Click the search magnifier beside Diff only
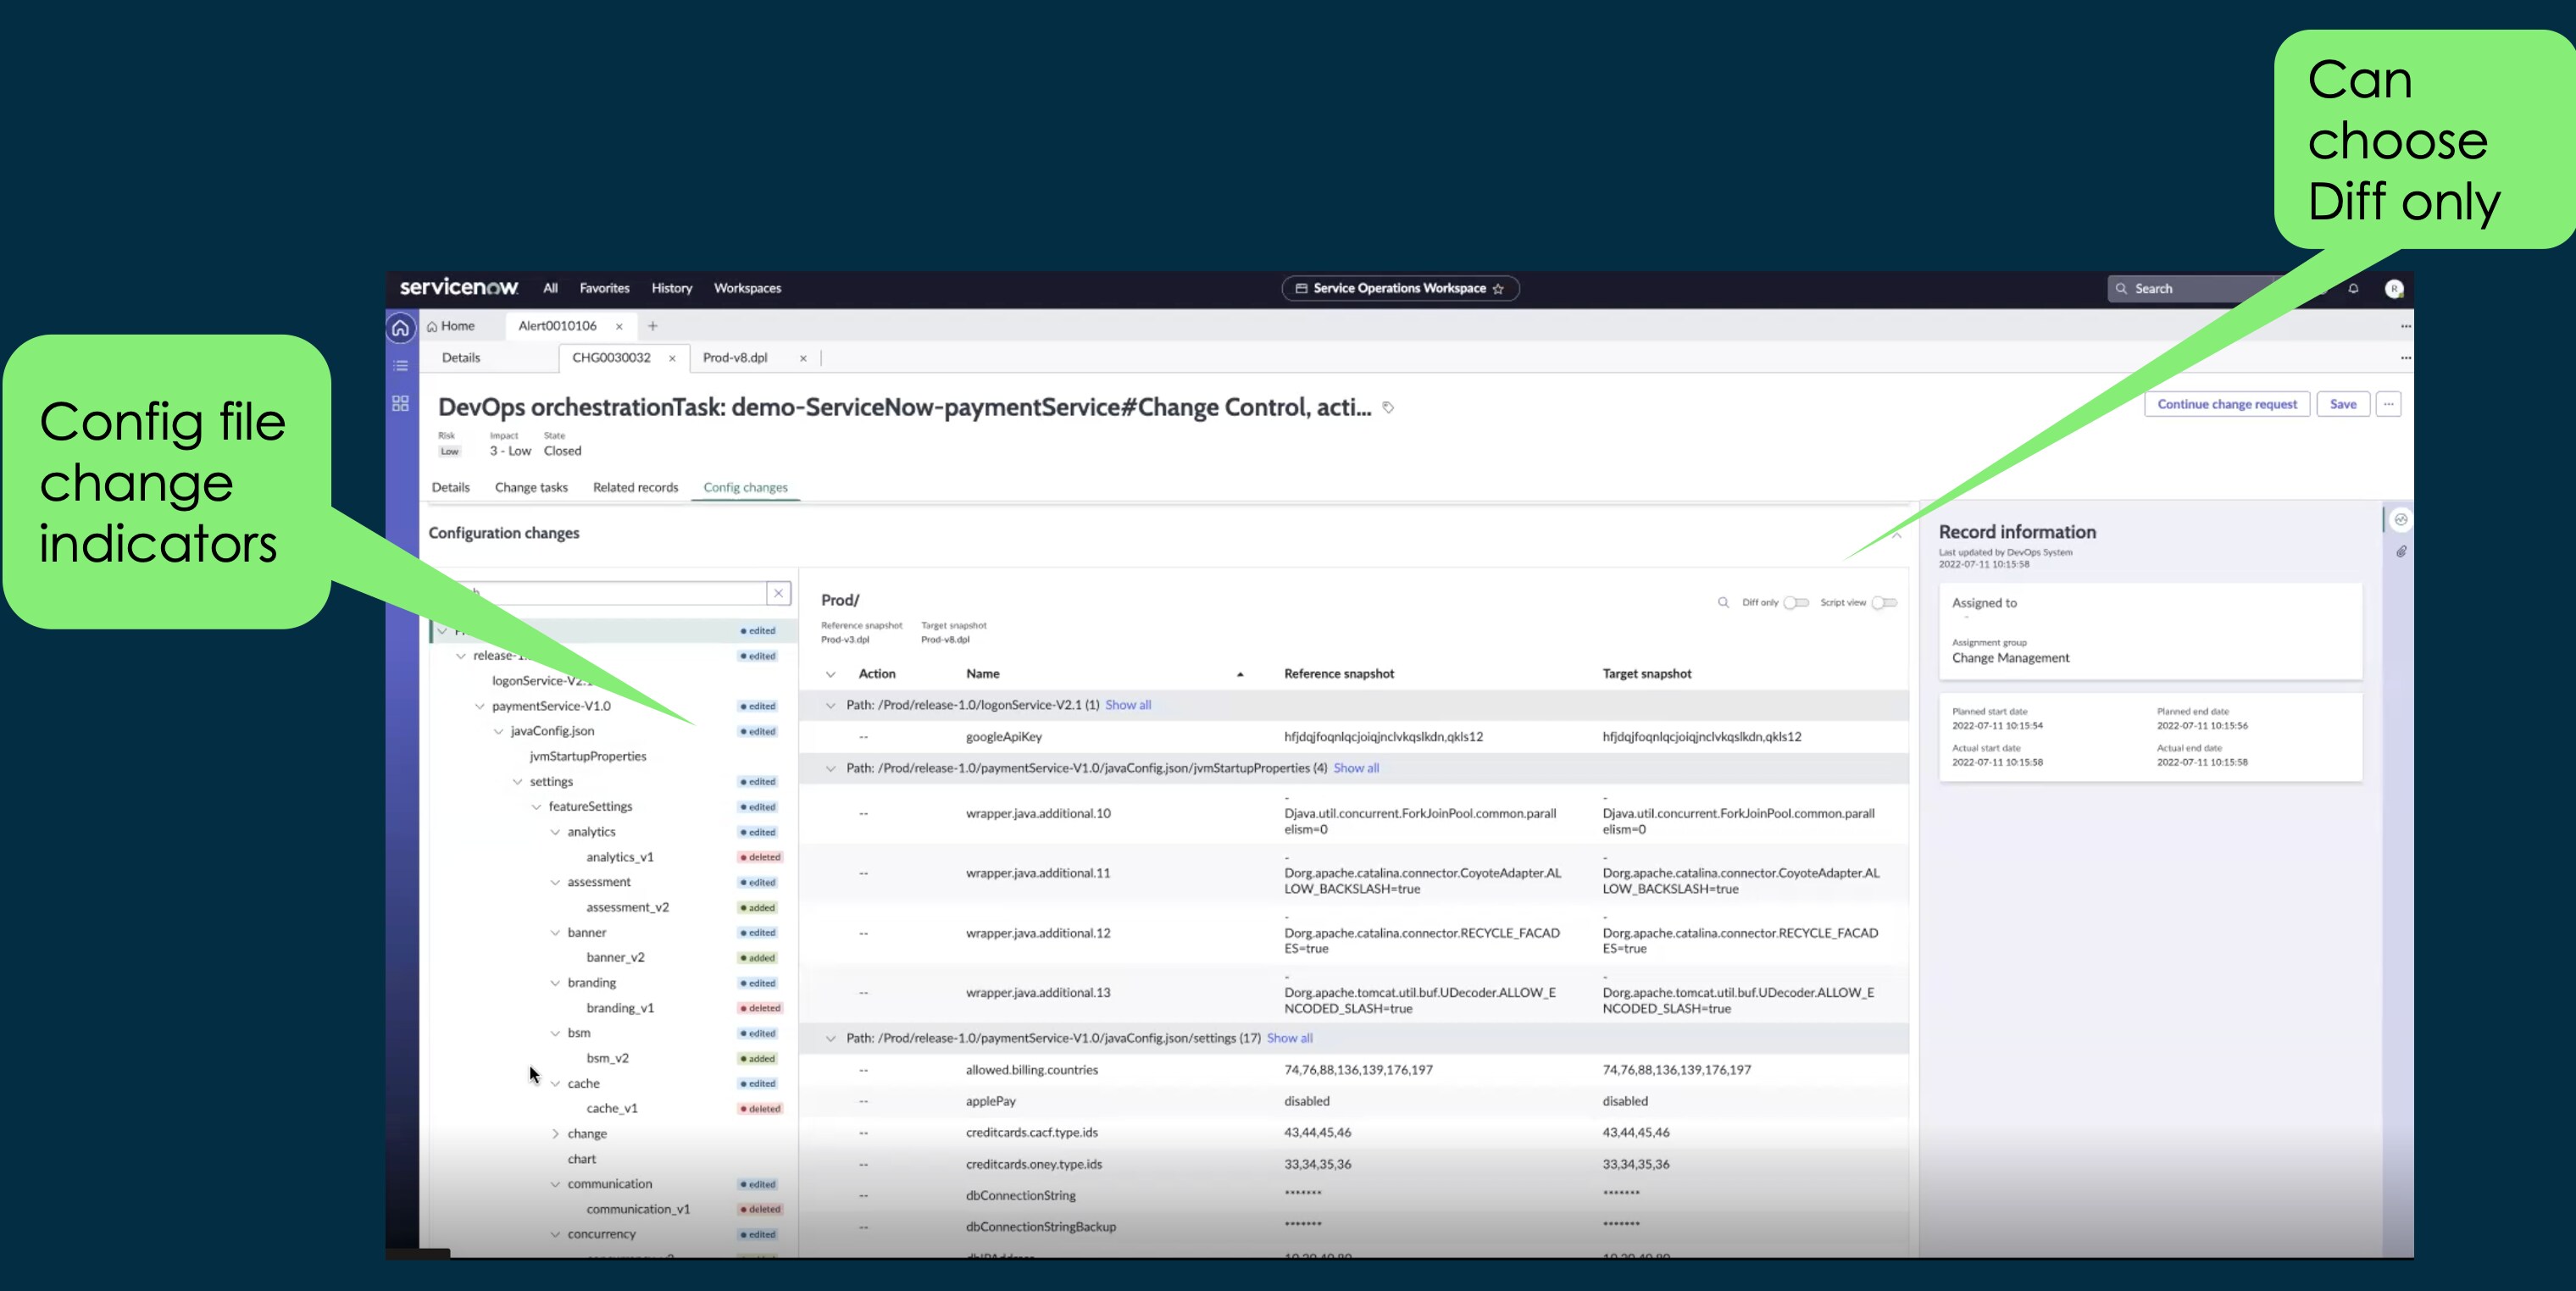This screenshot has height=1291, width=2576. (1723, 602)
